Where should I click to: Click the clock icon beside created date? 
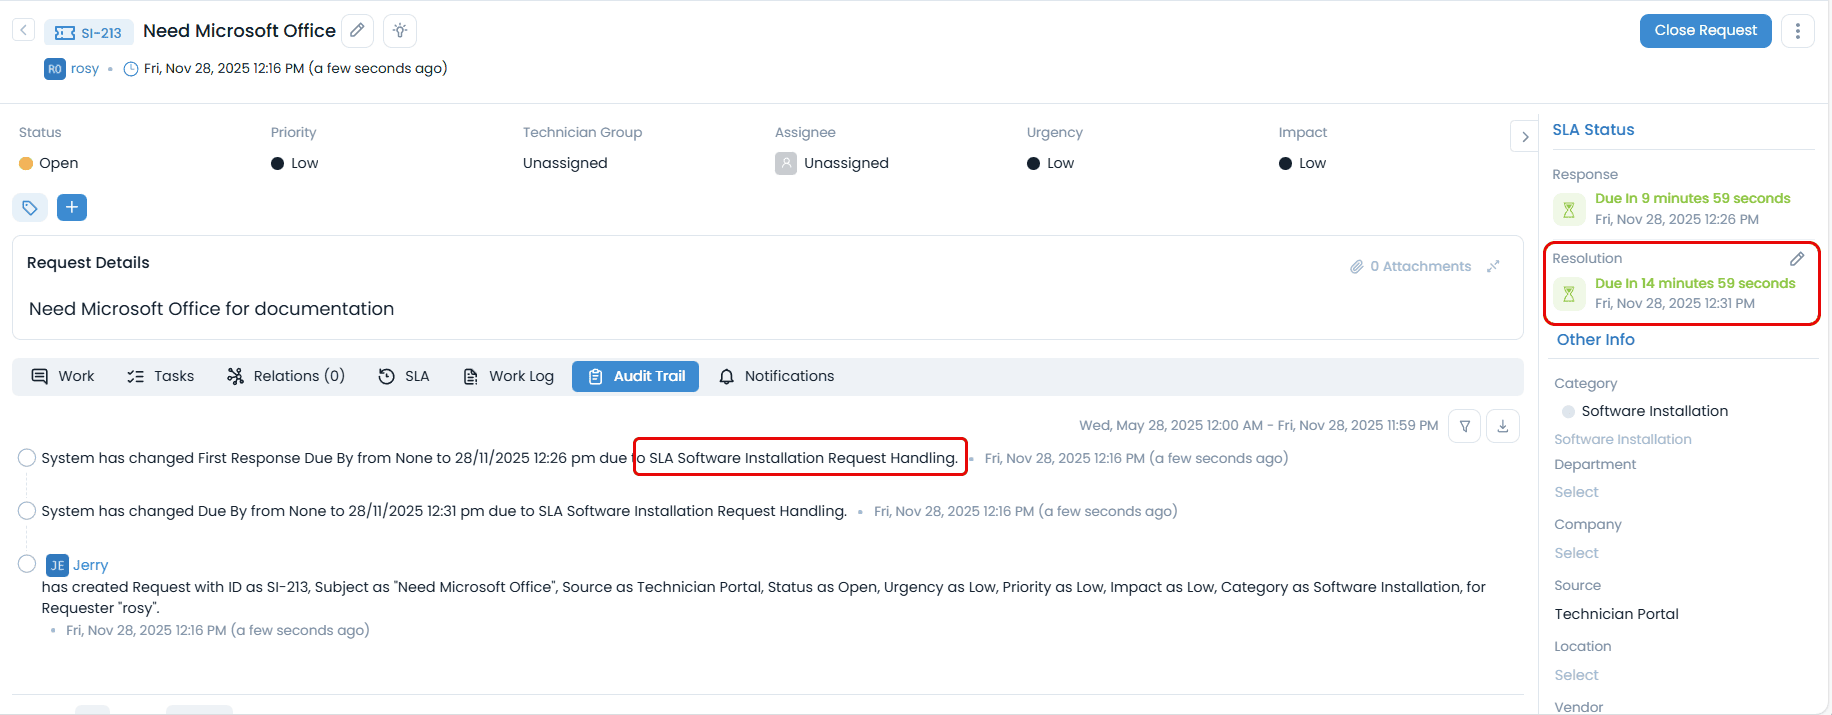[x=130, y=69]
